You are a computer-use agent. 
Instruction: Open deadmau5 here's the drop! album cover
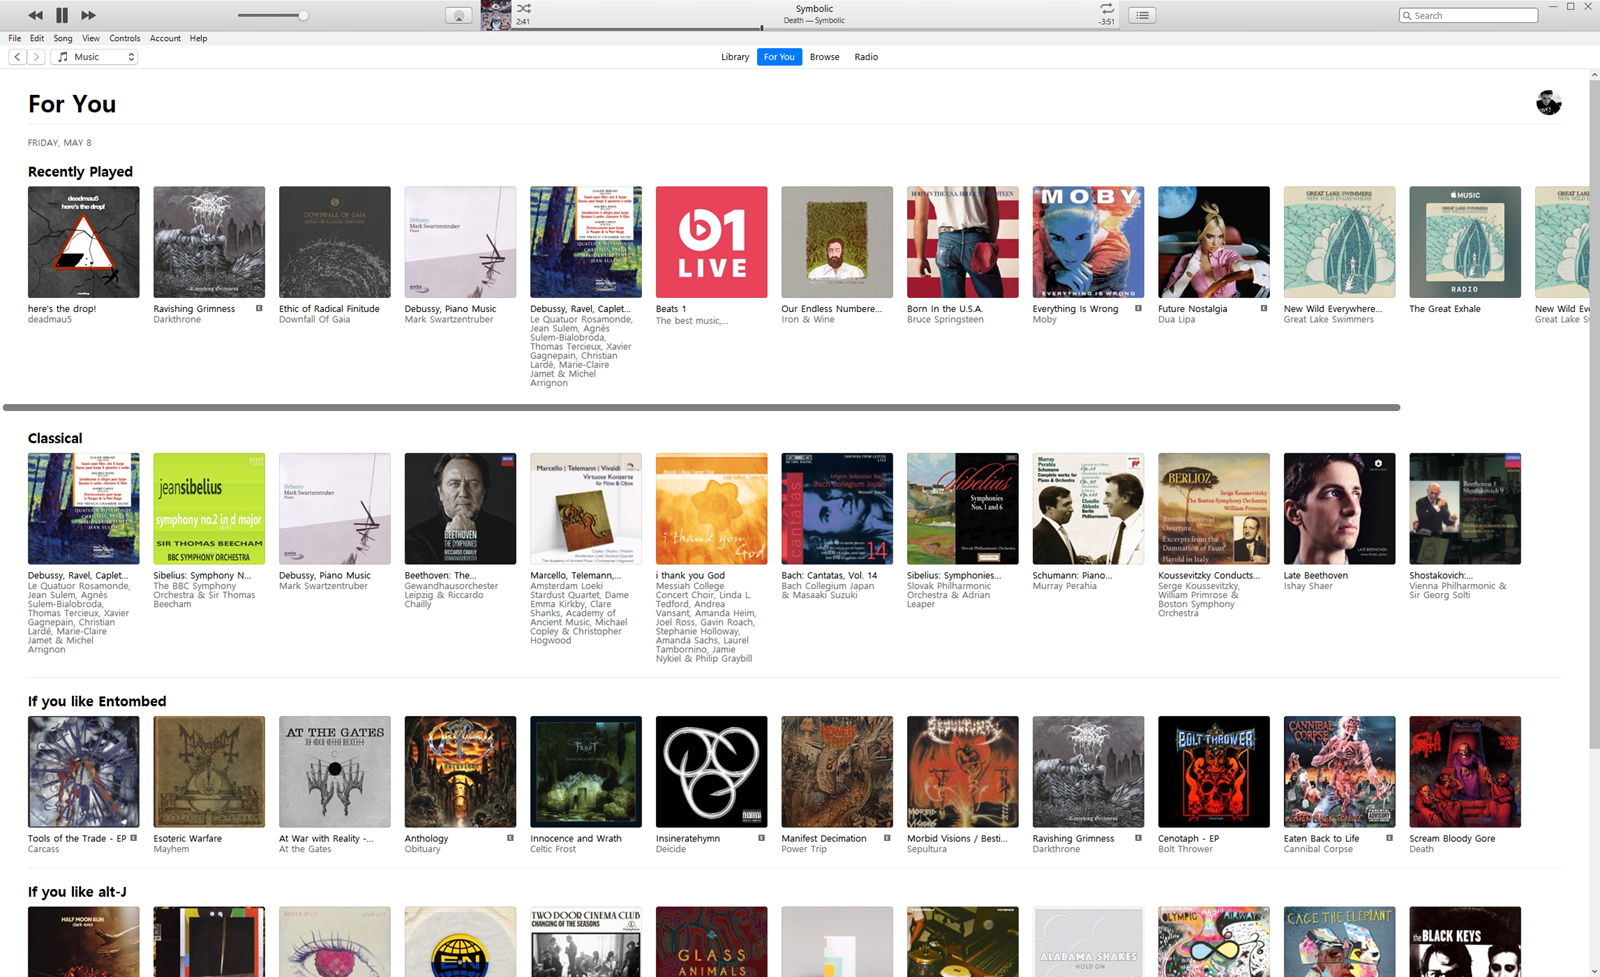84,242
